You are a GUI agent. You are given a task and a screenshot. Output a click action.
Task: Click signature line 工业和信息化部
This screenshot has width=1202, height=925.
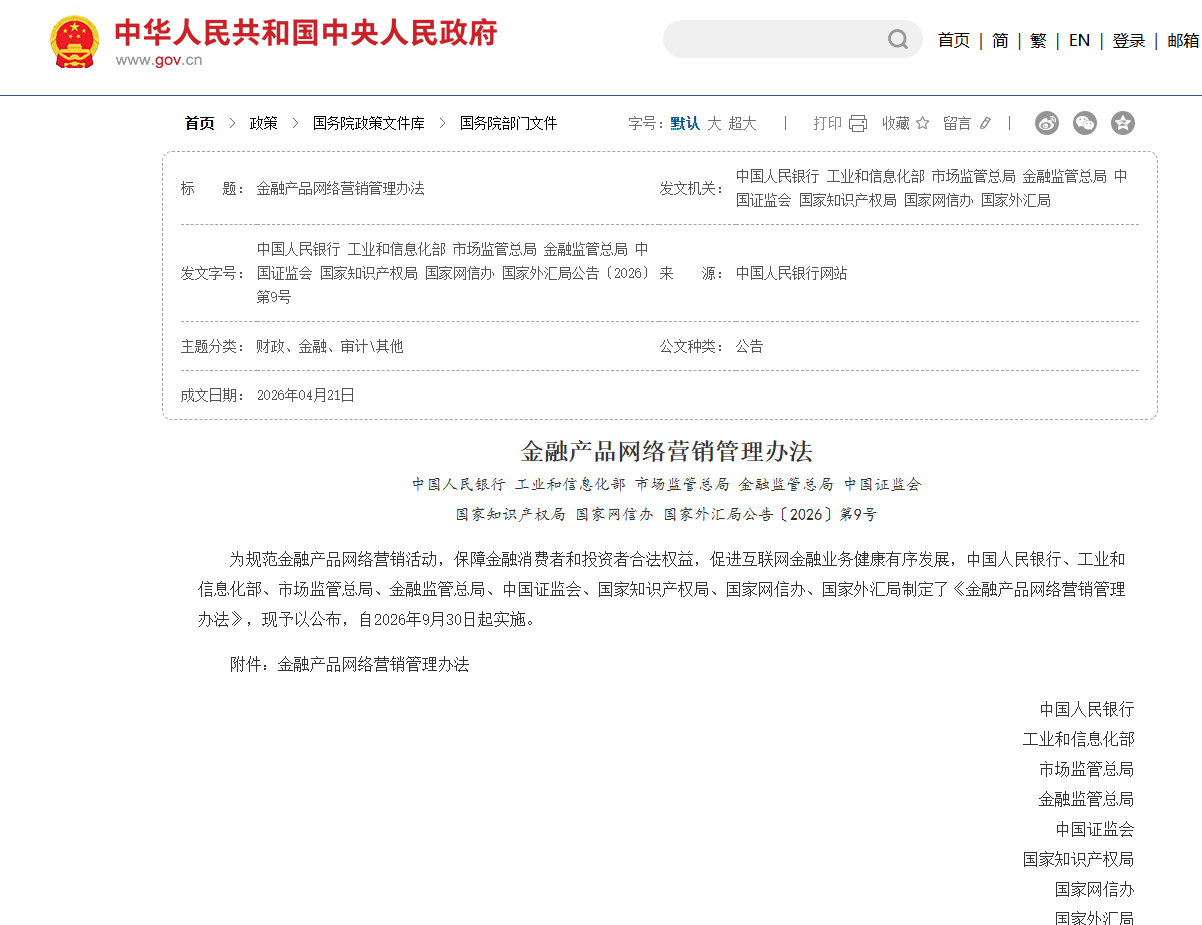tap(1079, 739)
